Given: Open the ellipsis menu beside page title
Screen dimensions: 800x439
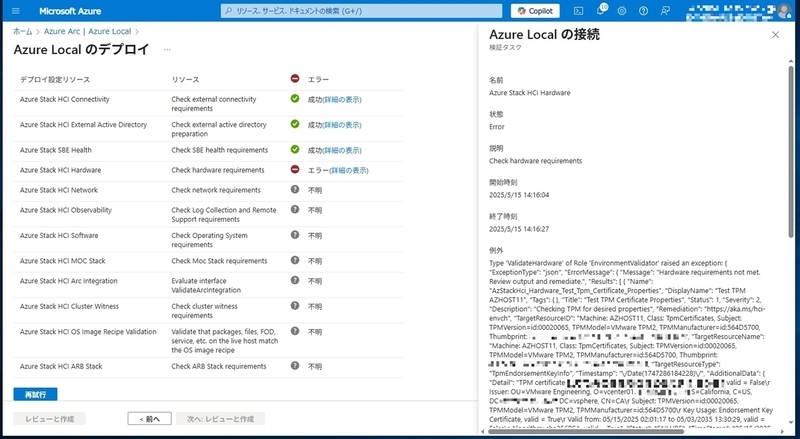Looking at the screenshot, I should click(x=167, y=50).
